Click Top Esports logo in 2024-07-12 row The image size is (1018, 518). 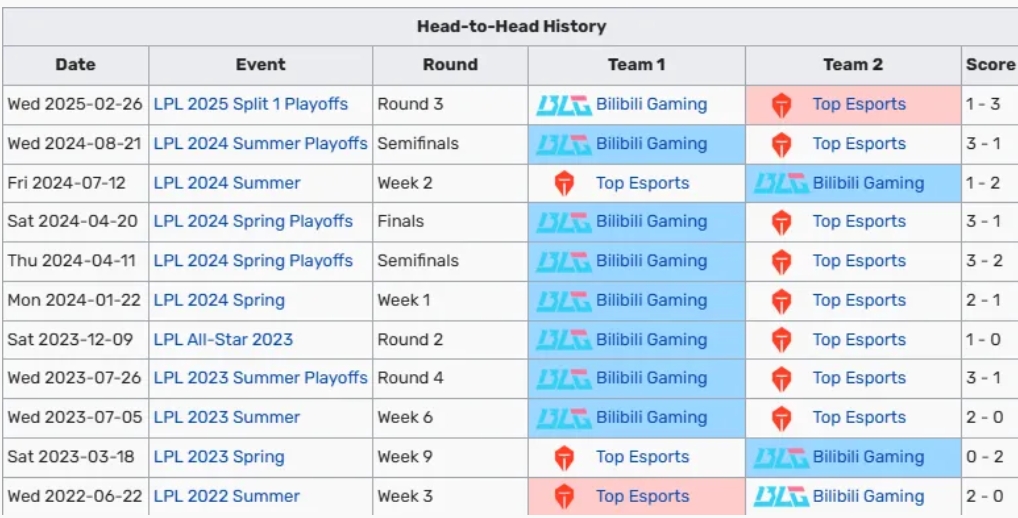565,183
